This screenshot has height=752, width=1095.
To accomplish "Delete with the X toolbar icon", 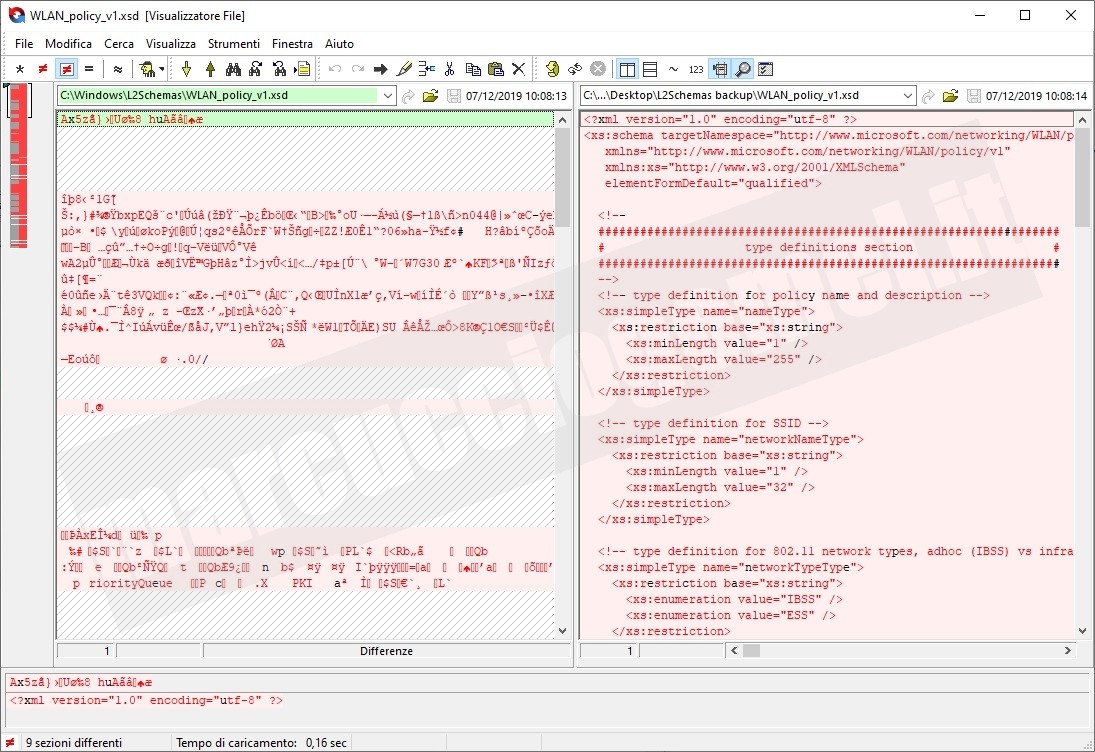I will 518,69.
